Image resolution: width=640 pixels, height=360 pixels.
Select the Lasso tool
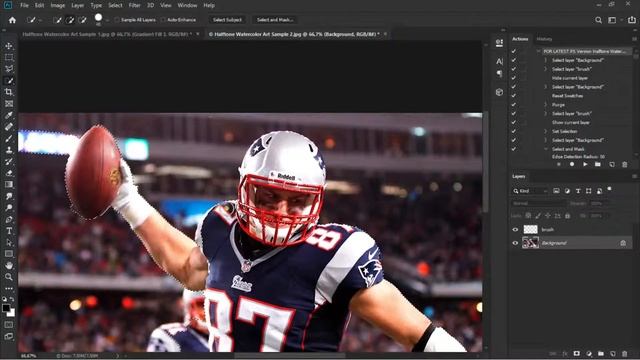point(9,69)
